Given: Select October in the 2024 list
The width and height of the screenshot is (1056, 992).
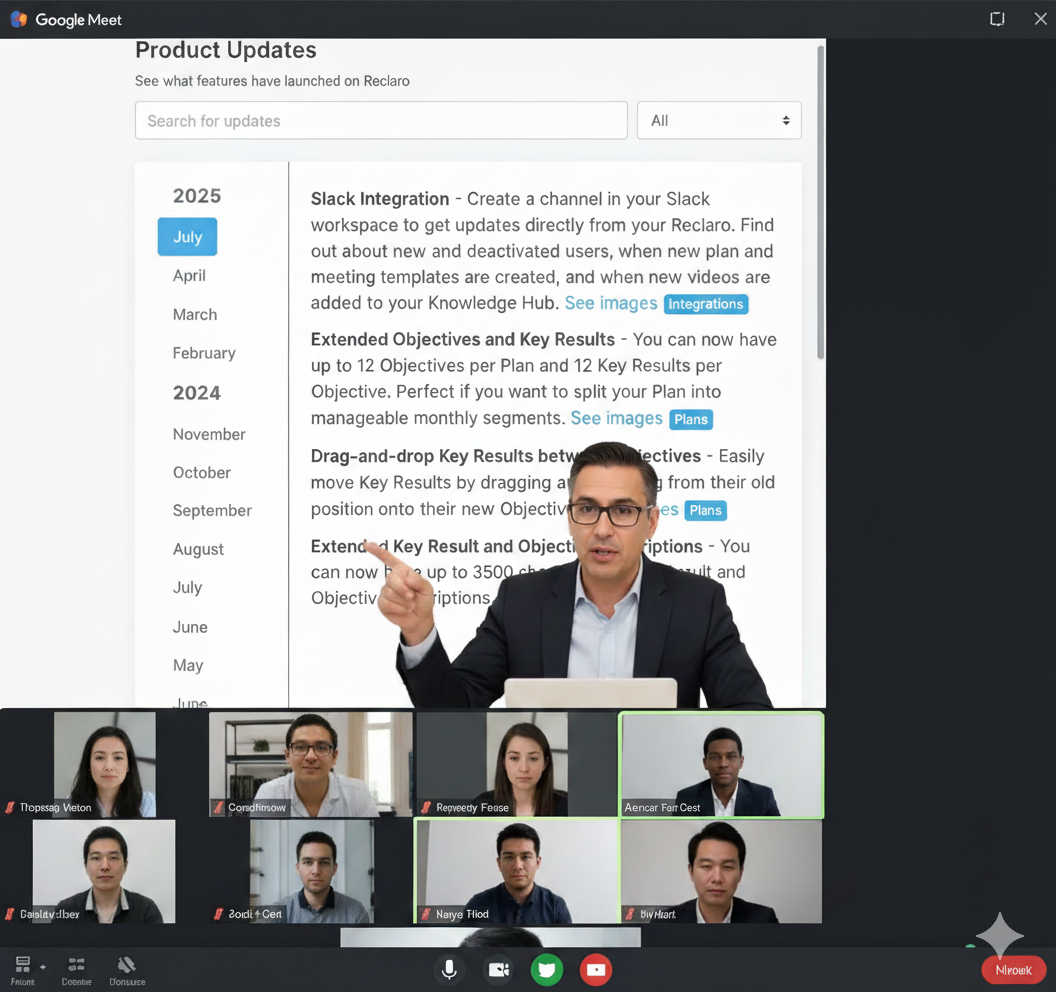Looking at the screenshot, I should click(201, 473).
